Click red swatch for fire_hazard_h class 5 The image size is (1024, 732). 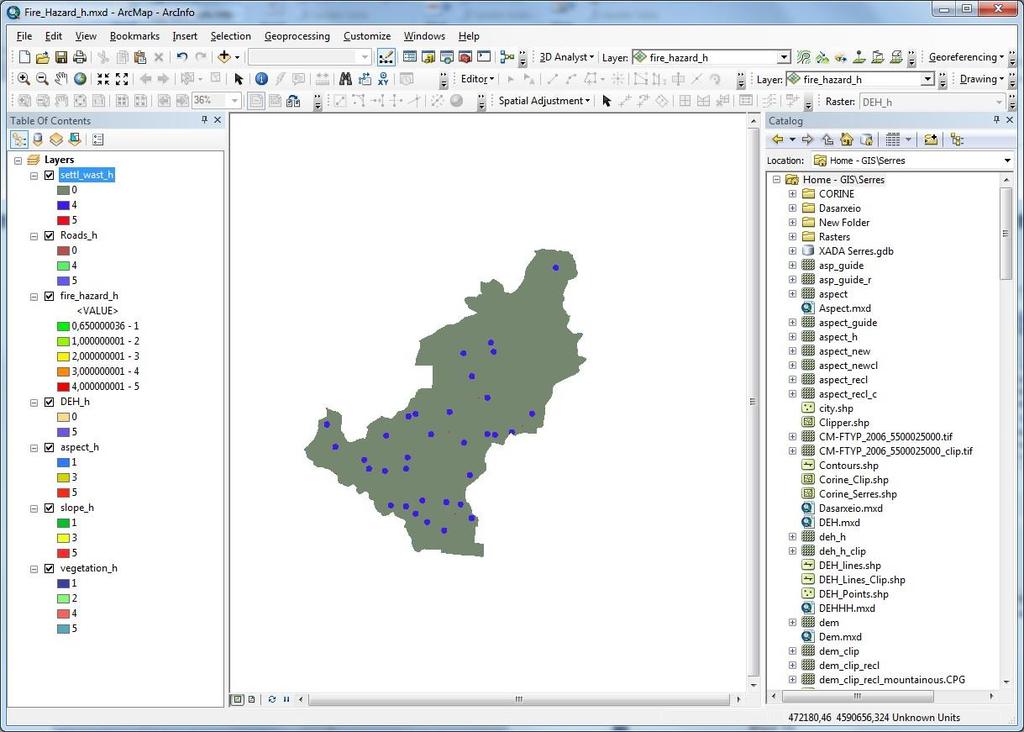pos(63,387)
